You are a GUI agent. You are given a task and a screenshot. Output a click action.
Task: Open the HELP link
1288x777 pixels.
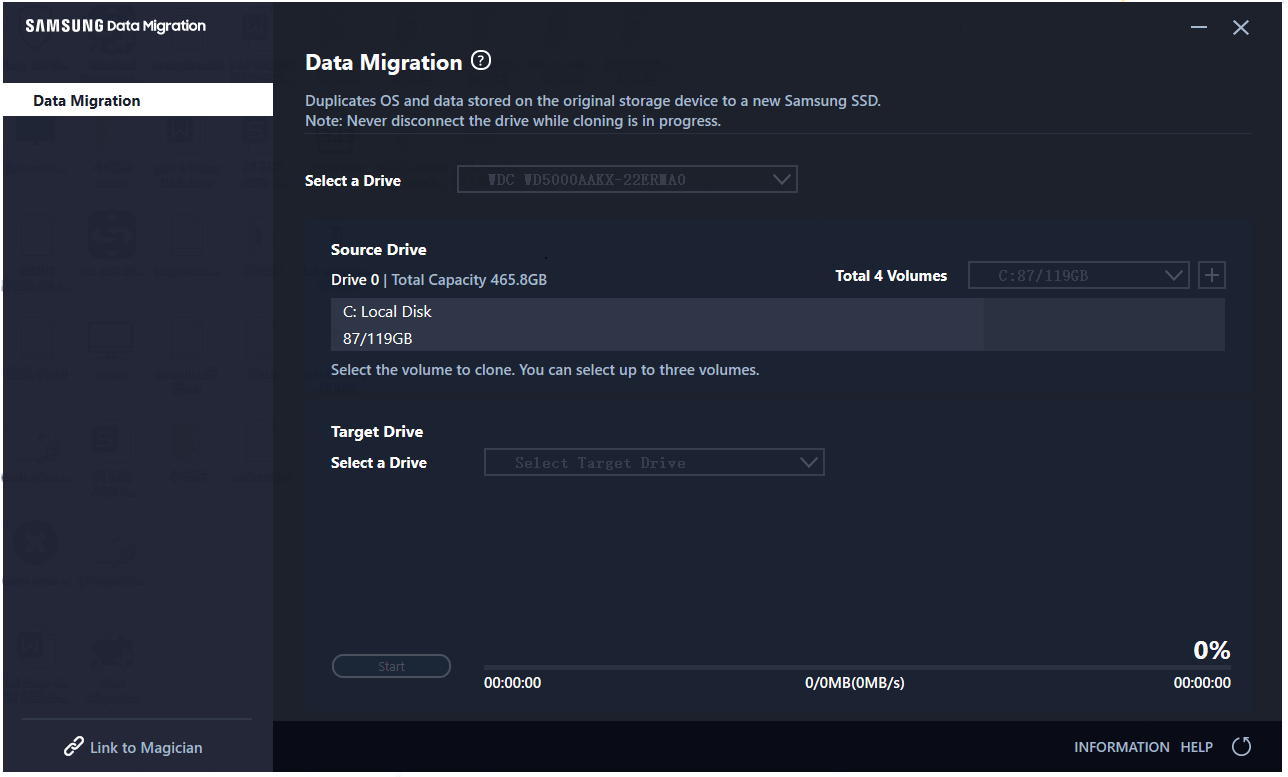pyautogui.click(x=1197, y=747)
